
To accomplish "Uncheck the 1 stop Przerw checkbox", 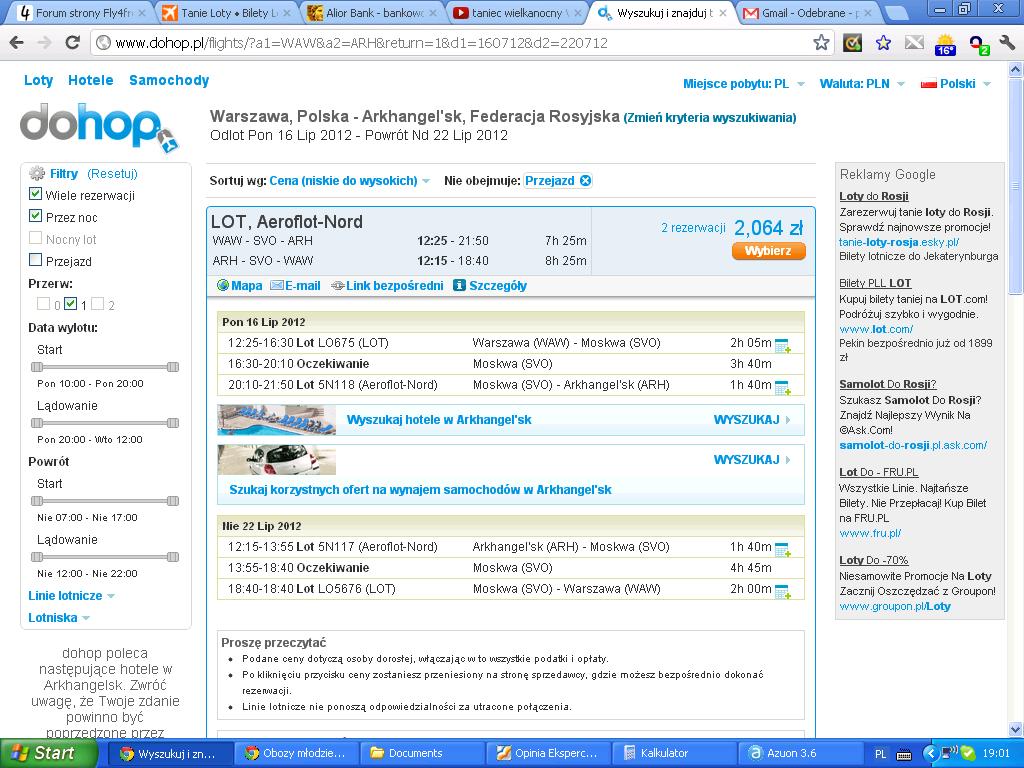I will [x=71, y=304].
